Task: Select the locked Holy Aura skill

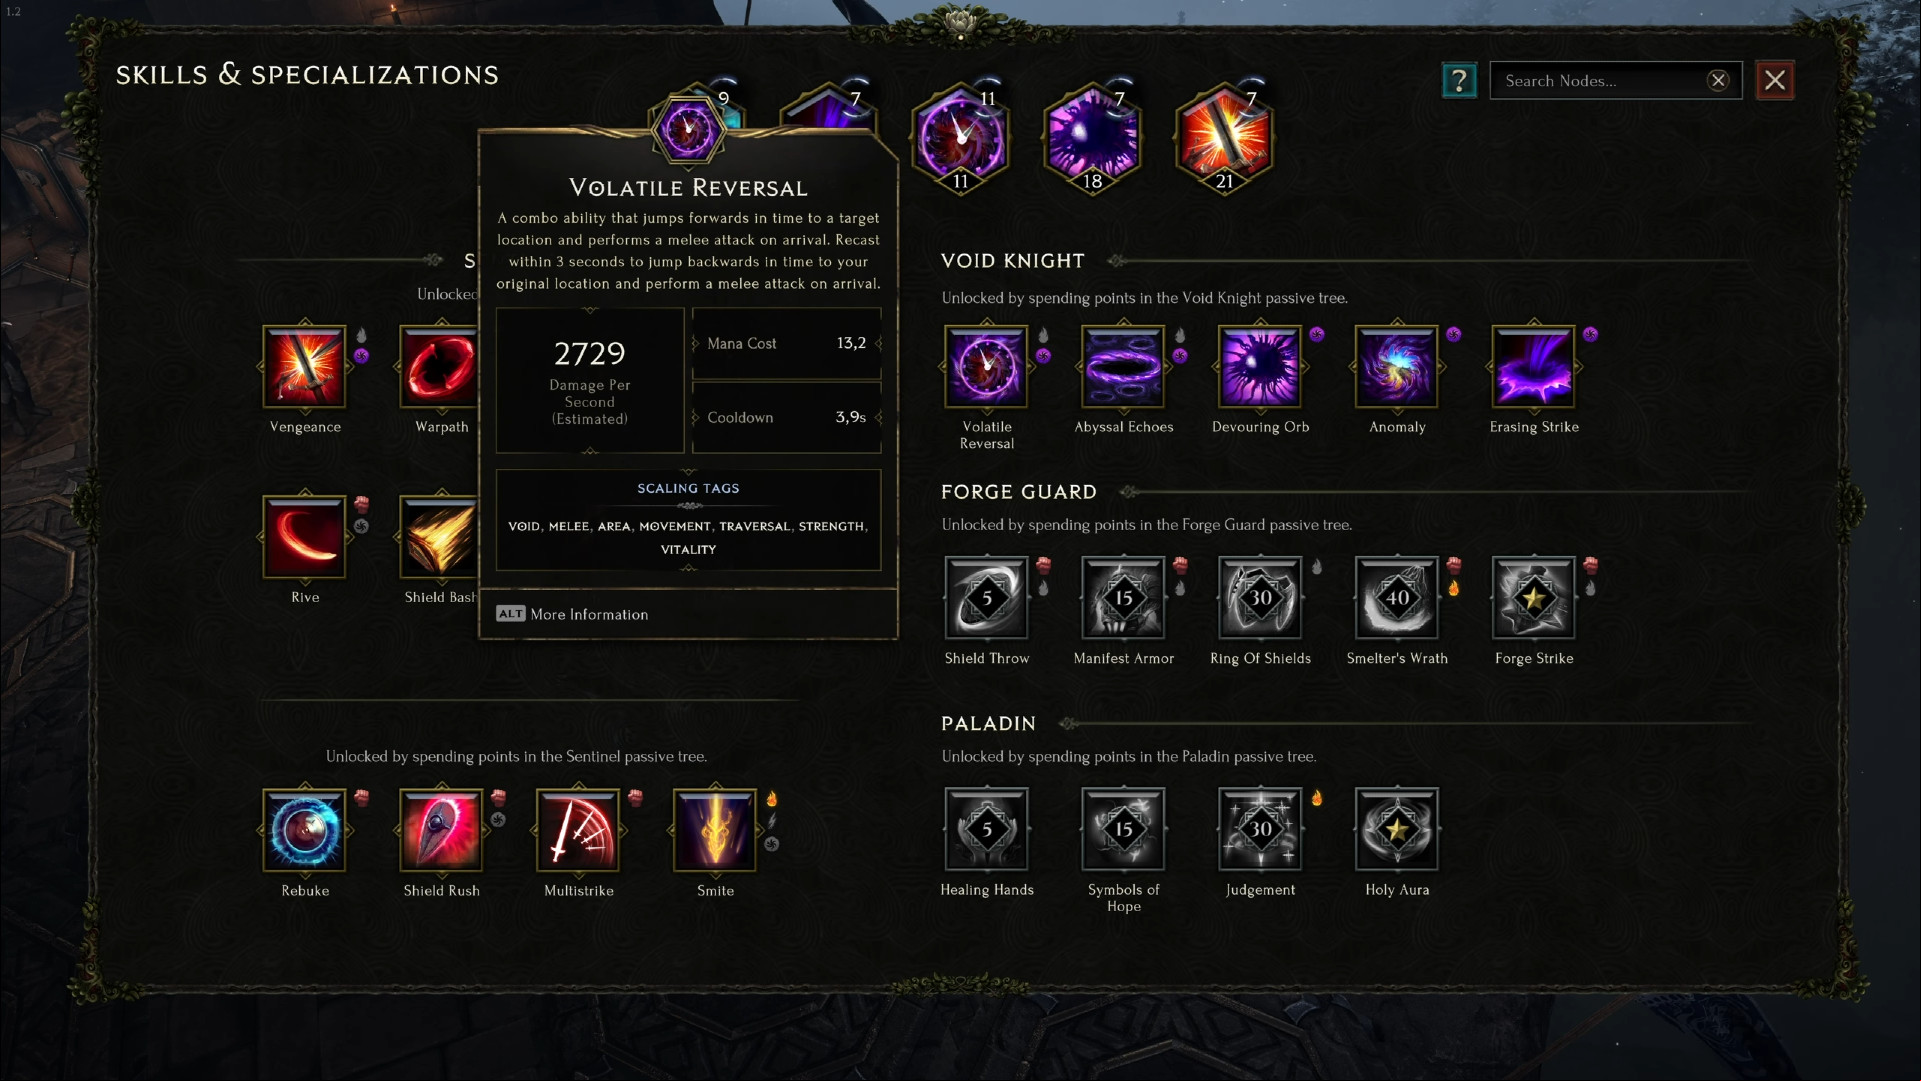Action: coord(1397,829)
